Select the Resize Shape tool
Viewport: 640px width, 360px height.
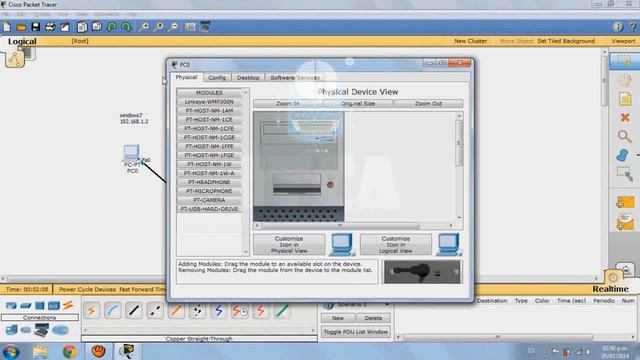pyautogui.click(x=624, y=174)
